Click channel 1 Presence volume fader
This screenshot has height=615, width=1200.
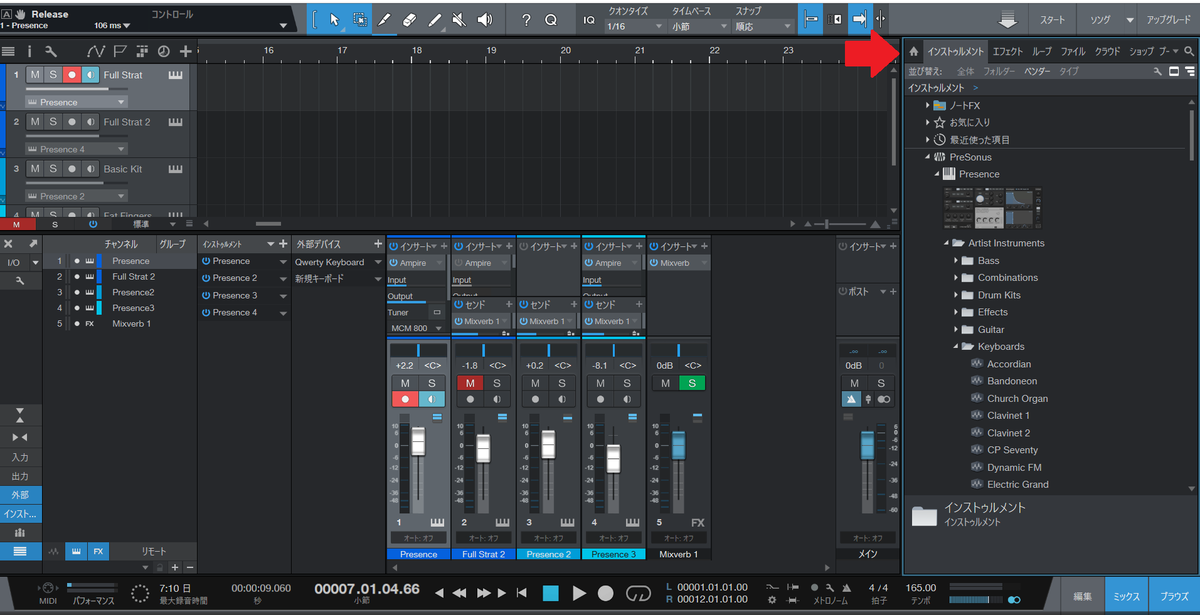[418, 440]
